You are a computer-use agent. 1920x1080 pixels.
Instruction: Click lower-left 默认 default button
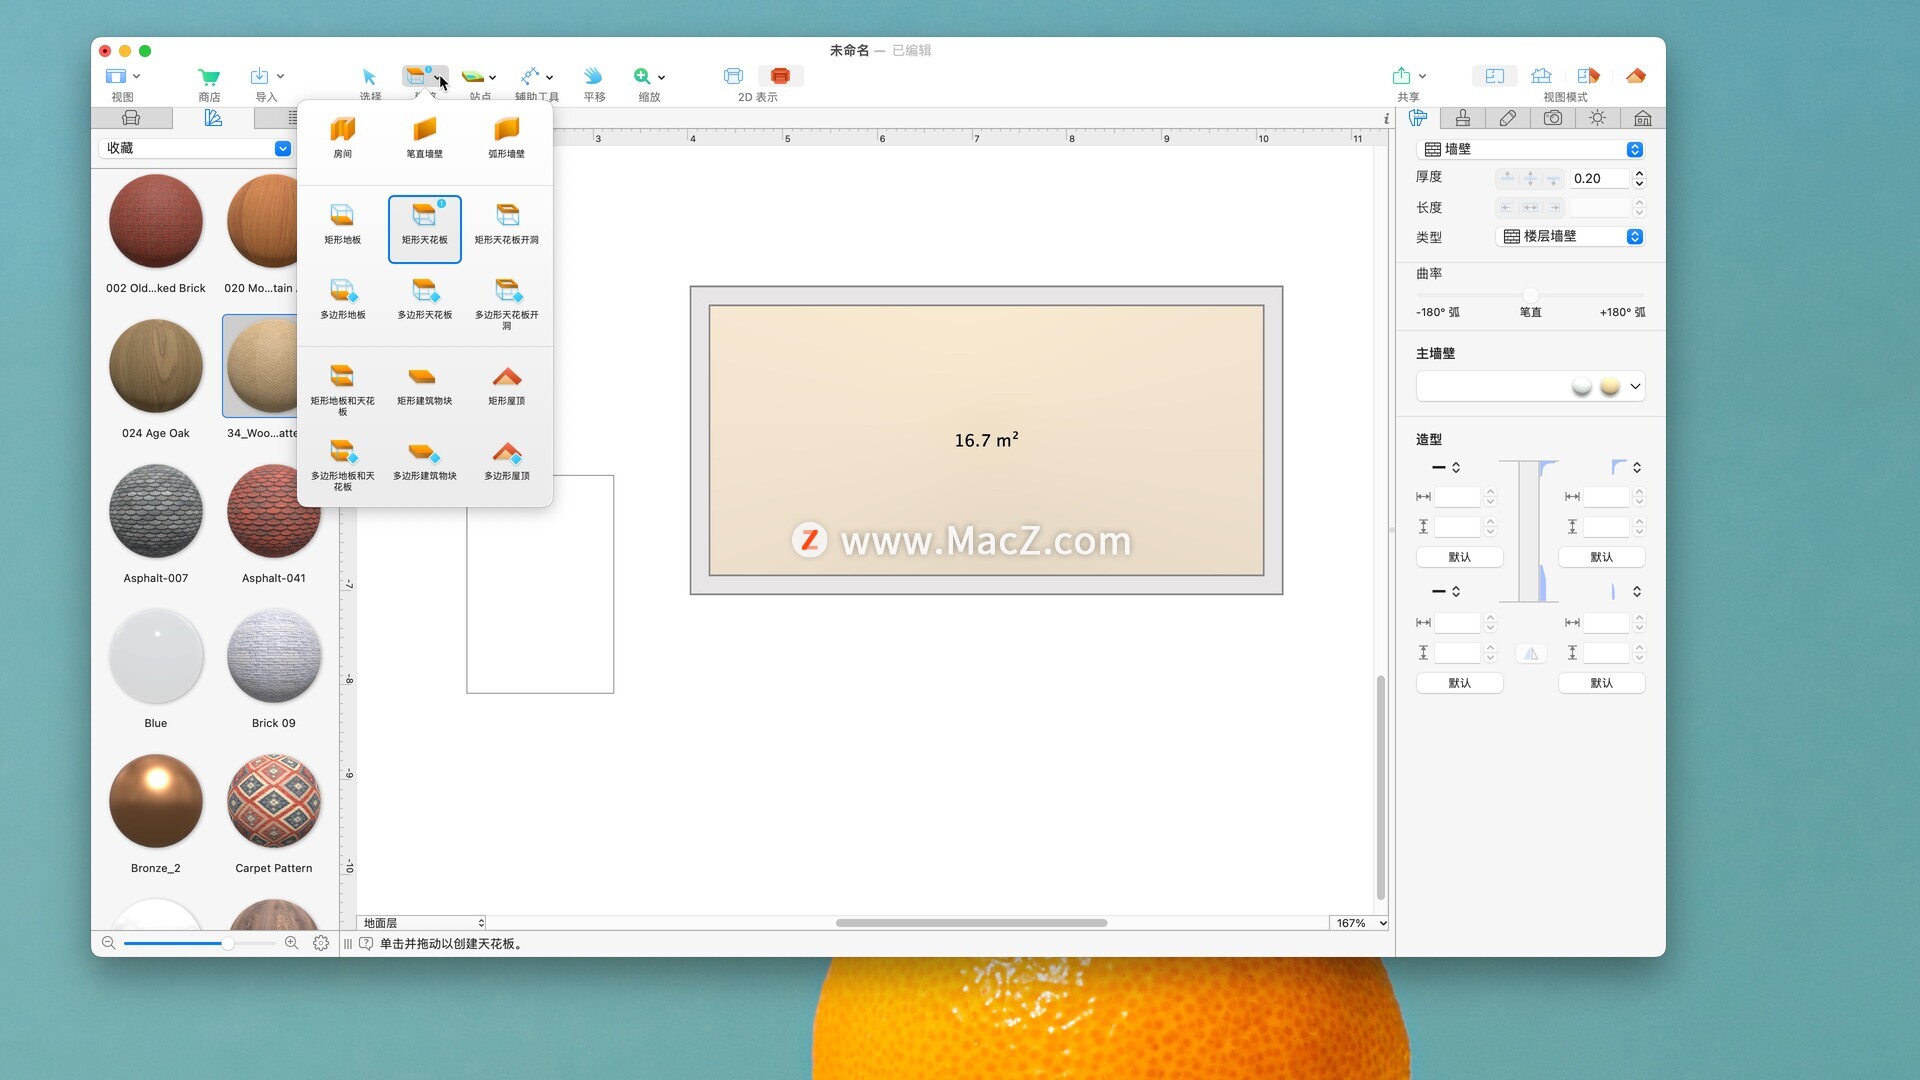[1460, 683]
